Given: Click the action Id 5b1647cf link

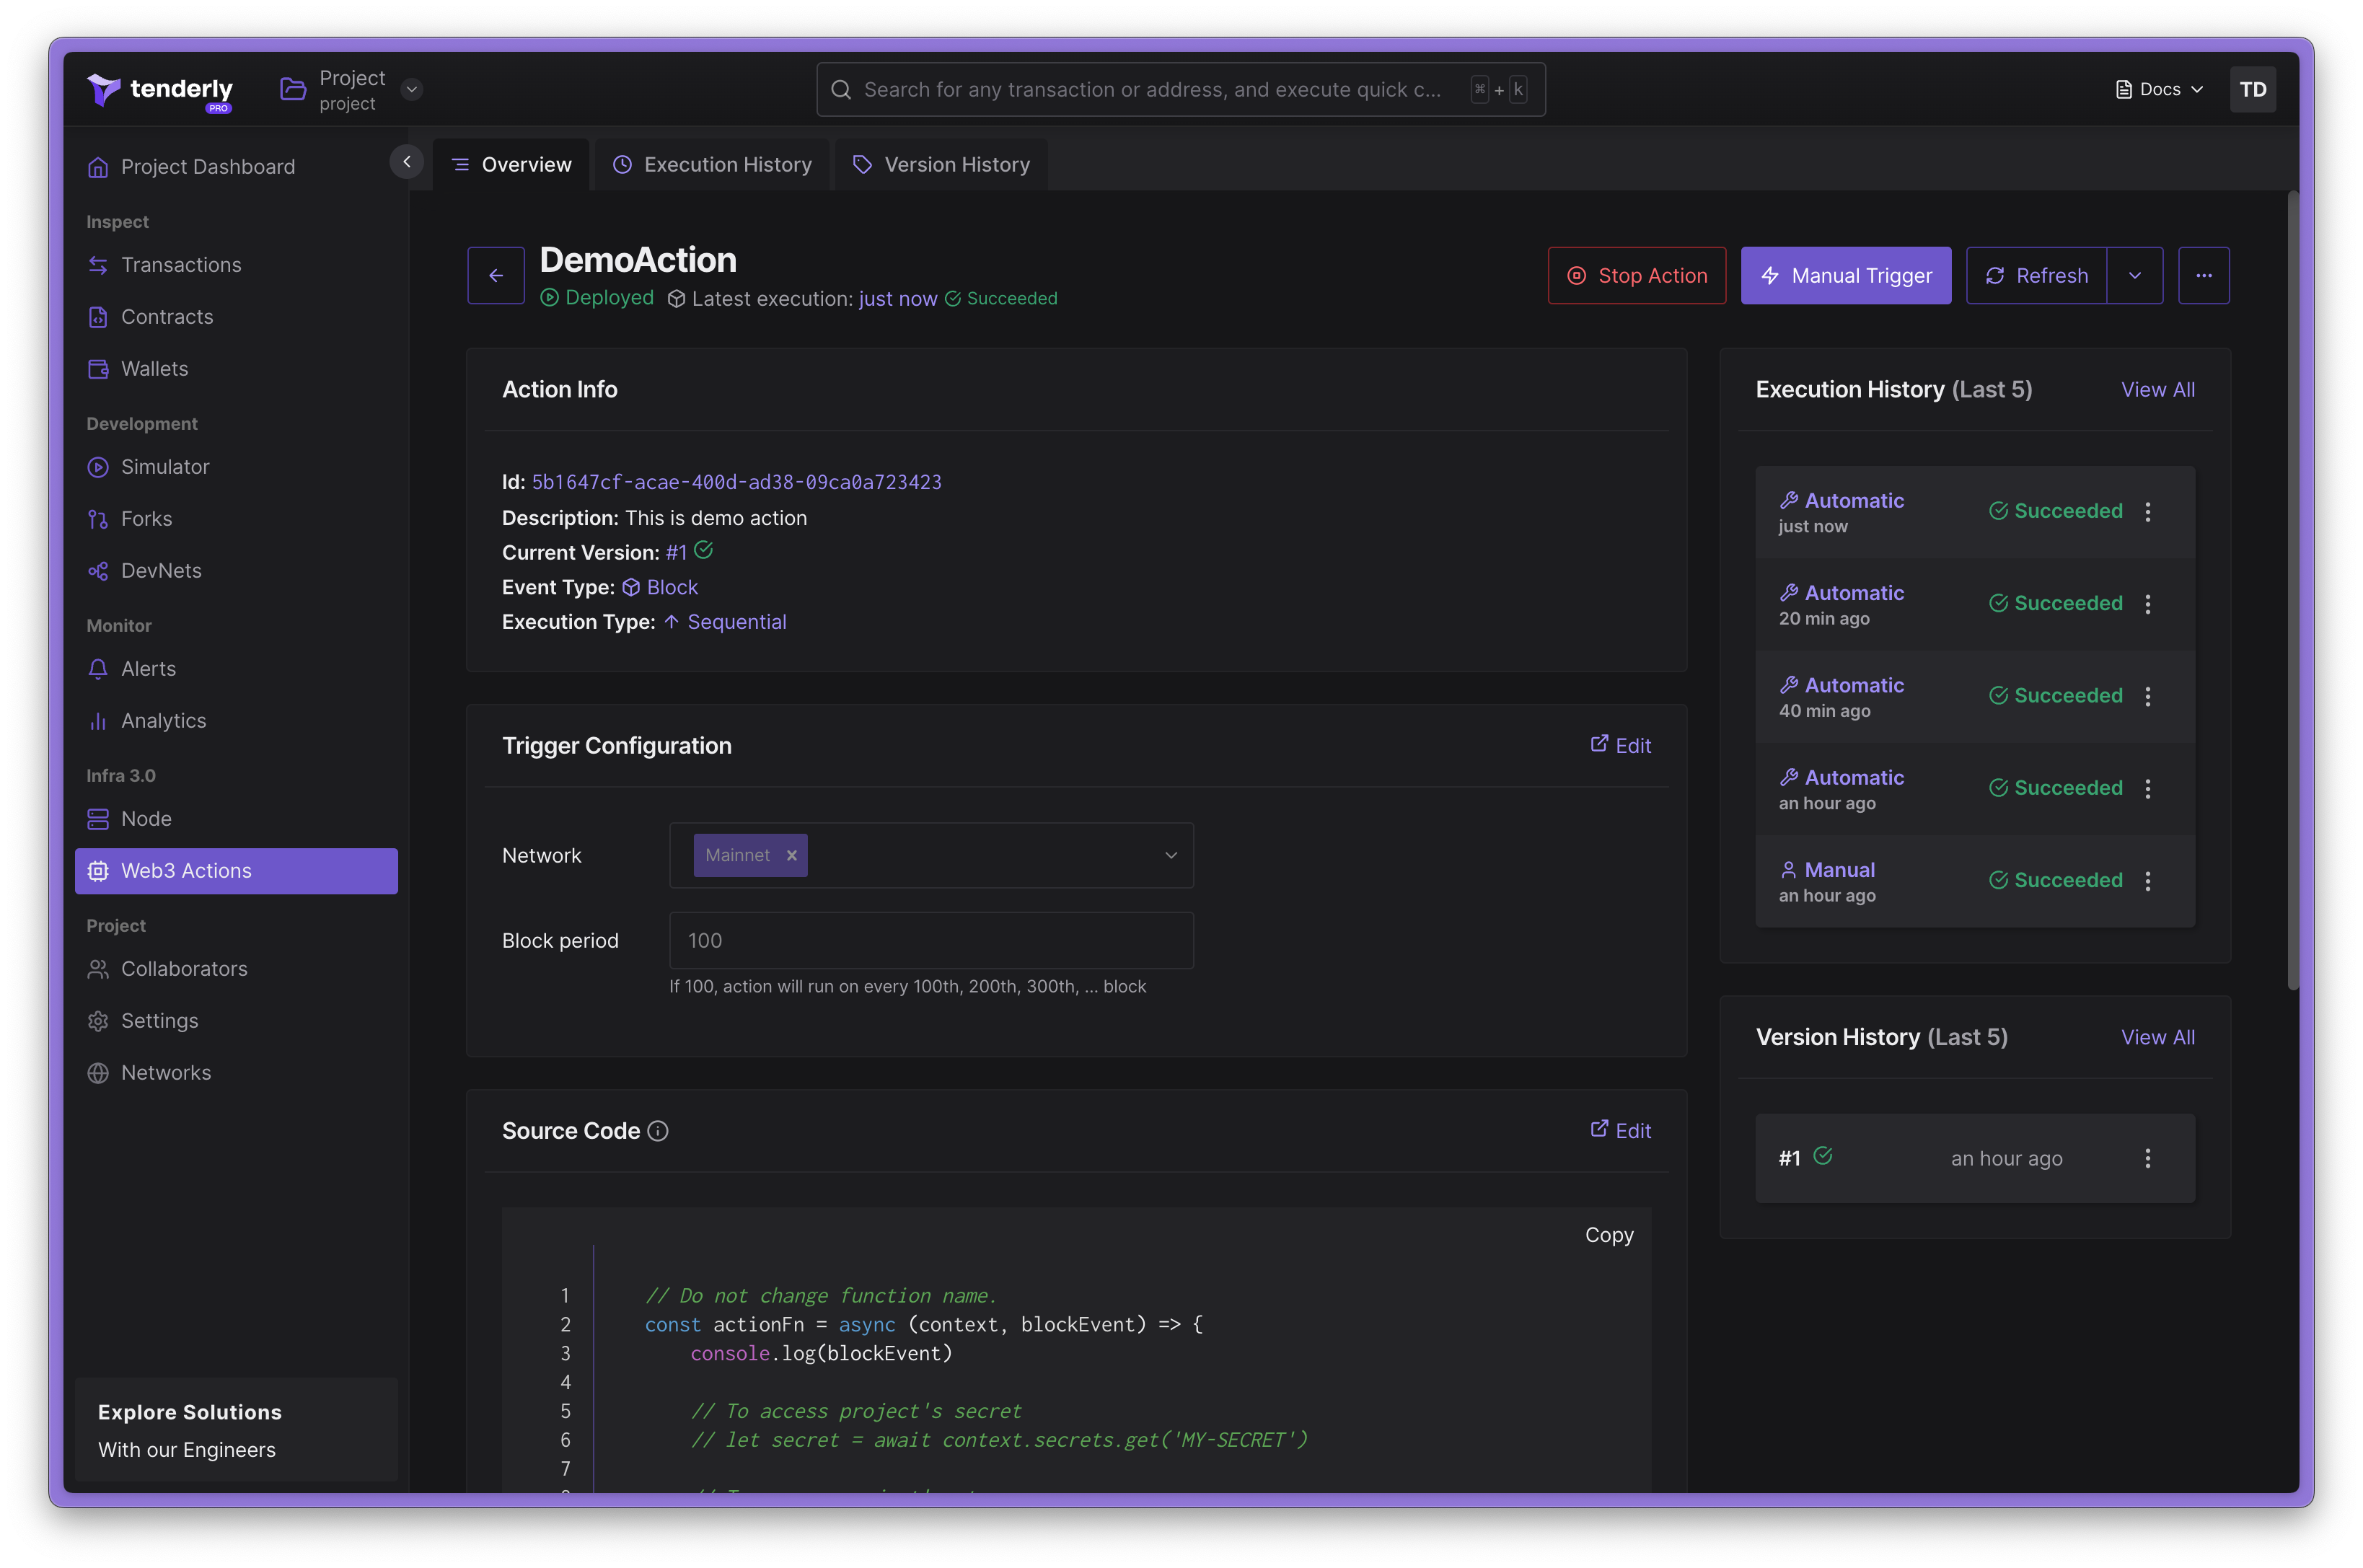Looking at the screenshot, I should coord(736,482).
